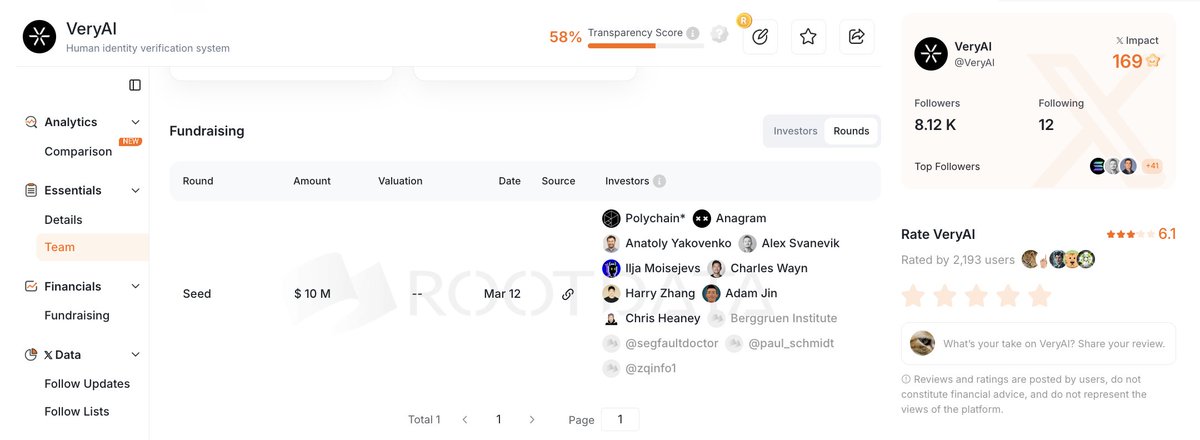Switch to the Investors view
This screenshot has width=1200, height=440.
[x=795, y=131]
